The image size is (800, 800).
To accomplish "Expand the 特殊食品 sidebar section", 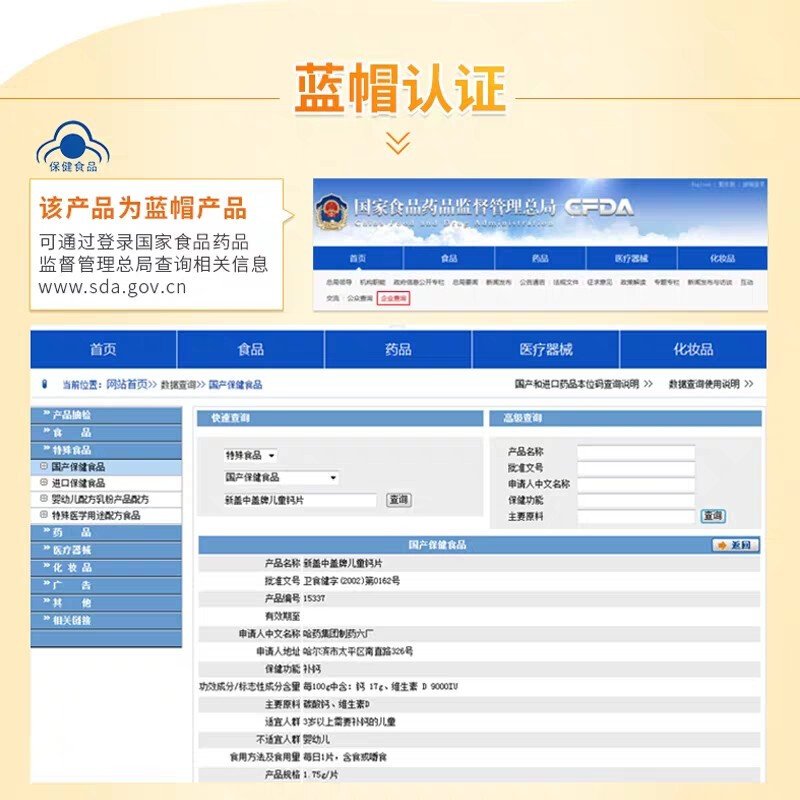I will click(x=106, y=451).
